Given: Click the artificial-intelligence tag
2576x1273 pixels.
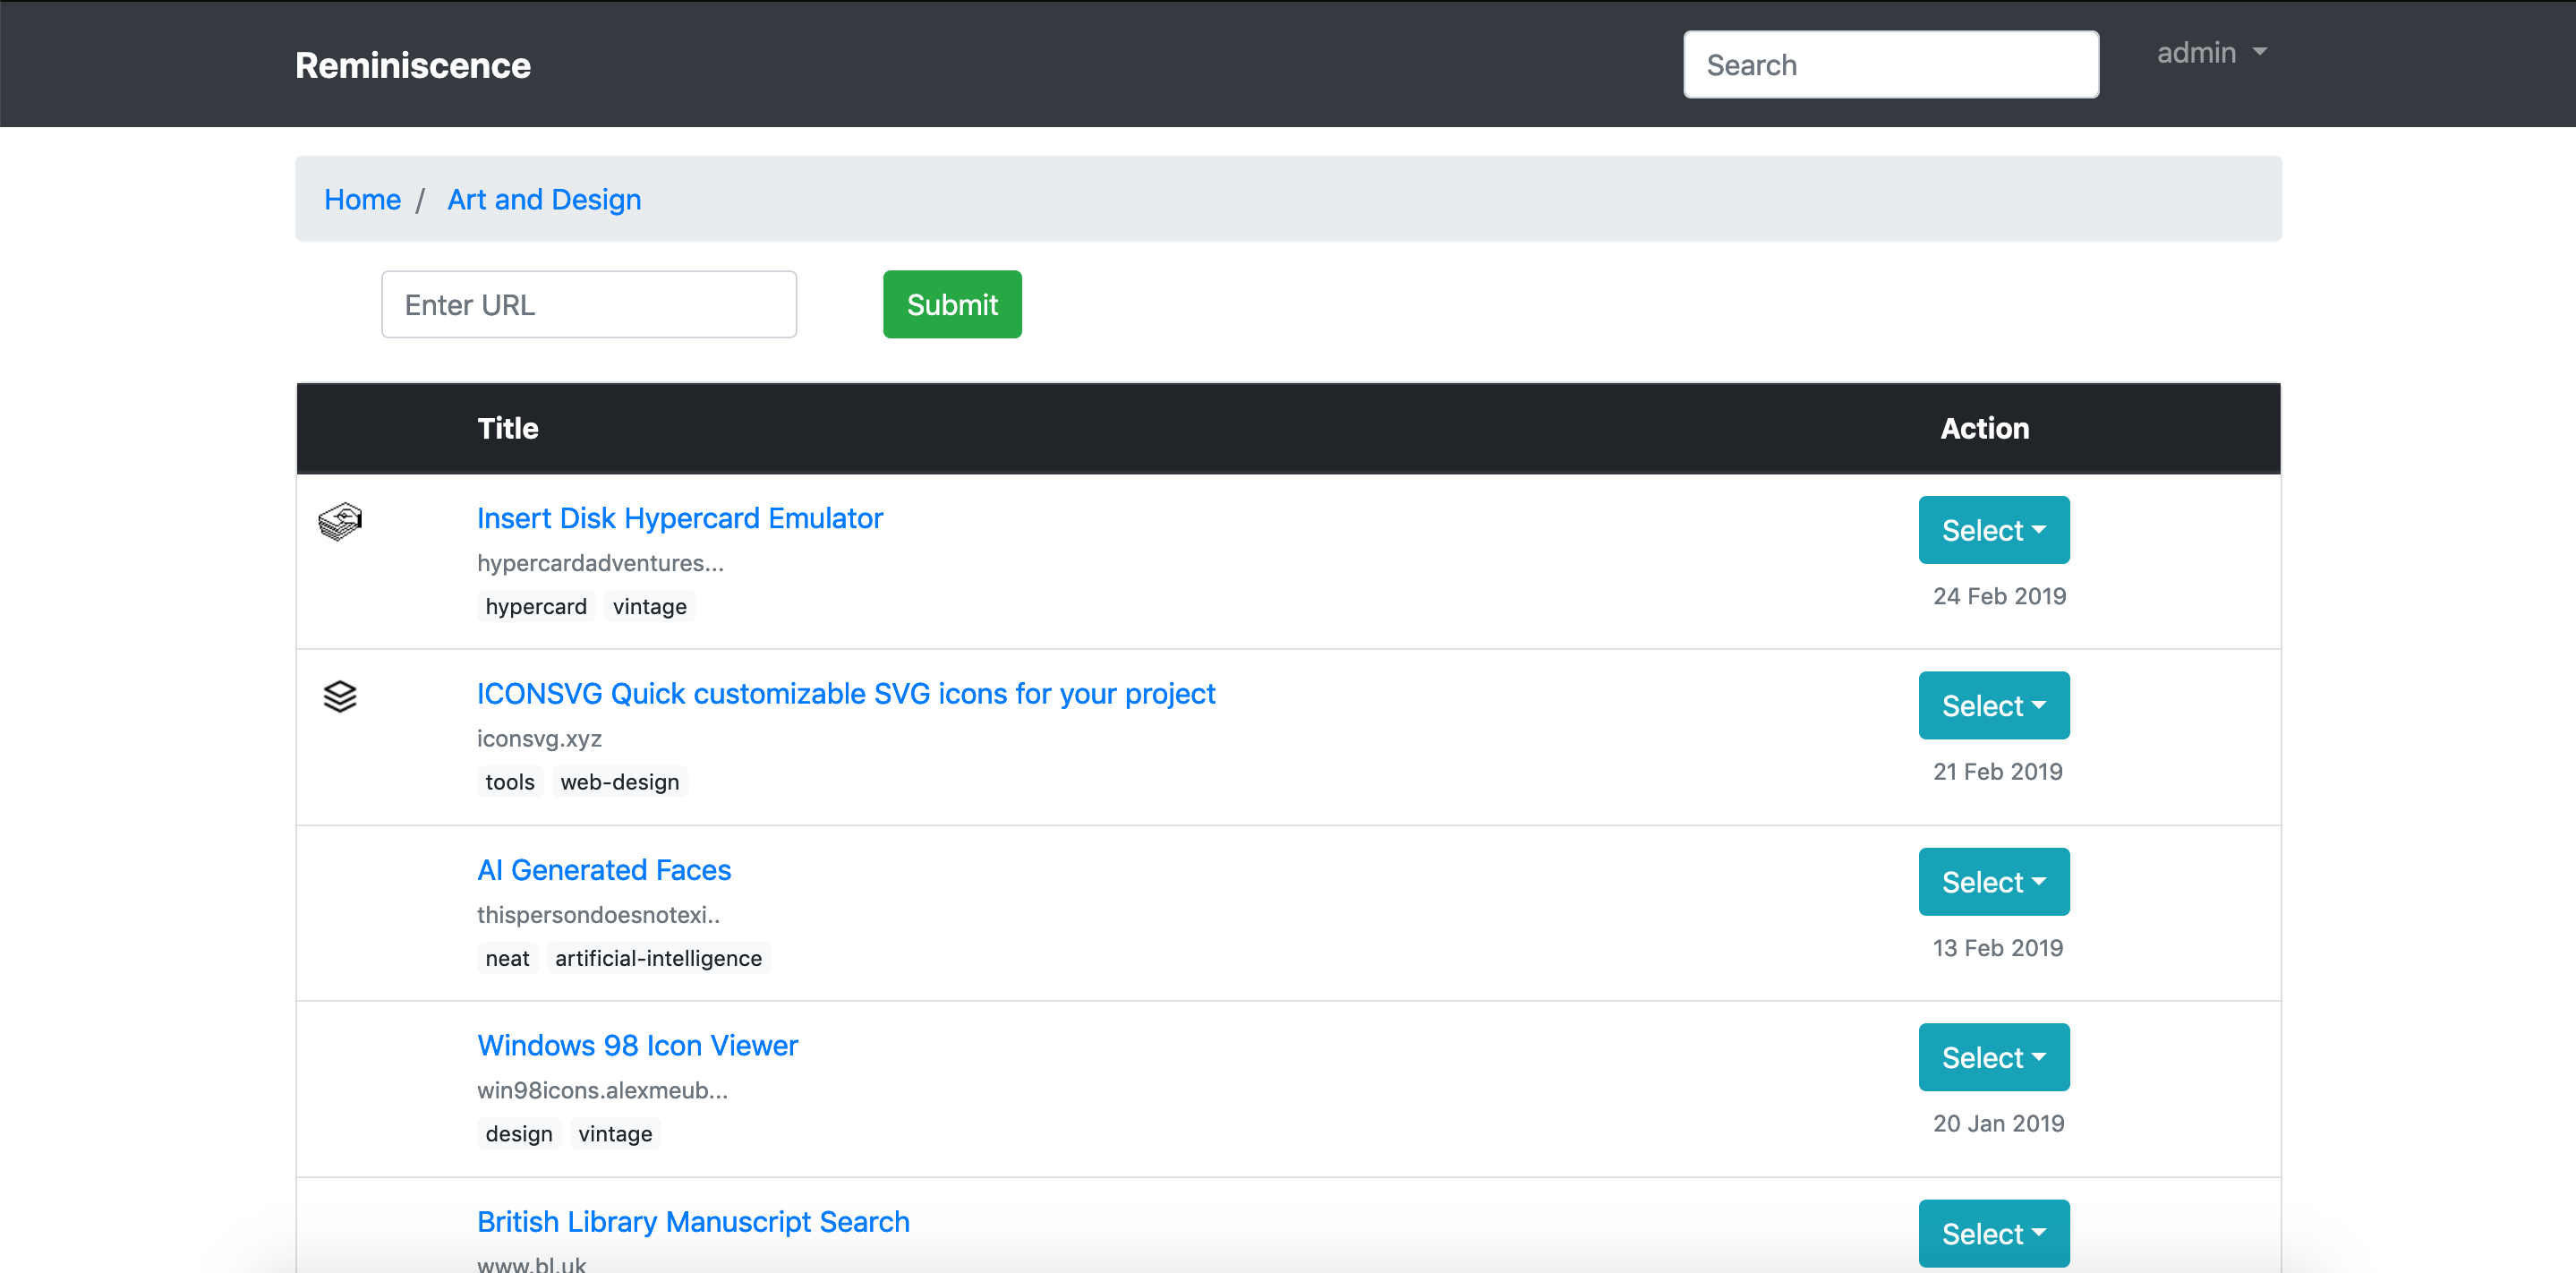Looking at the screenshot, I should coord(658,958).
